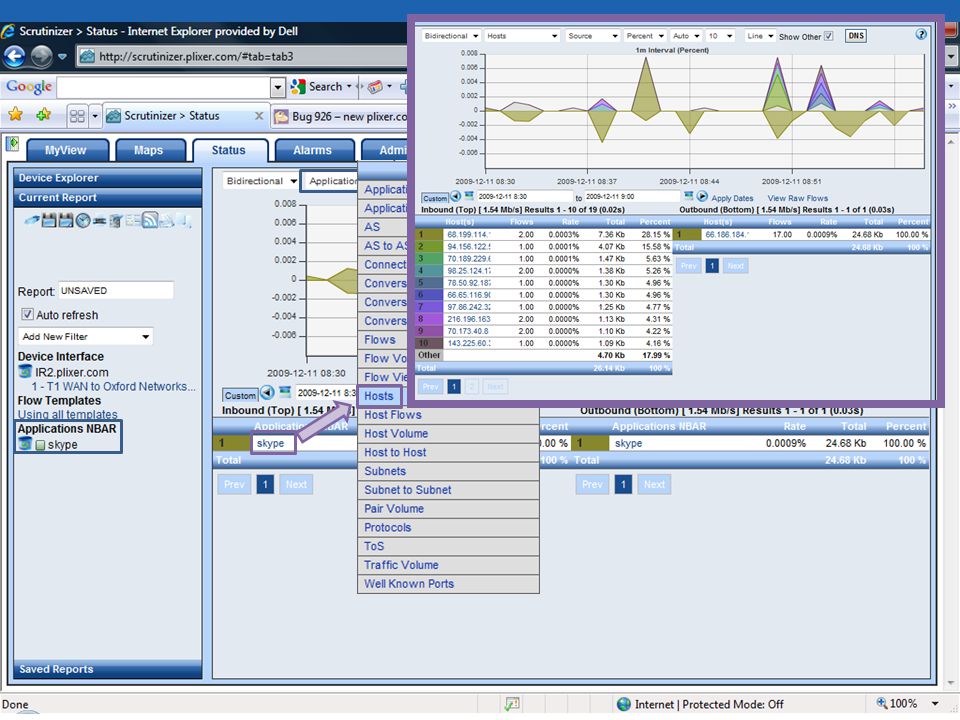Click the blue help question mark icon
Viewport: 960px width, 720px height.
point(921,34)
